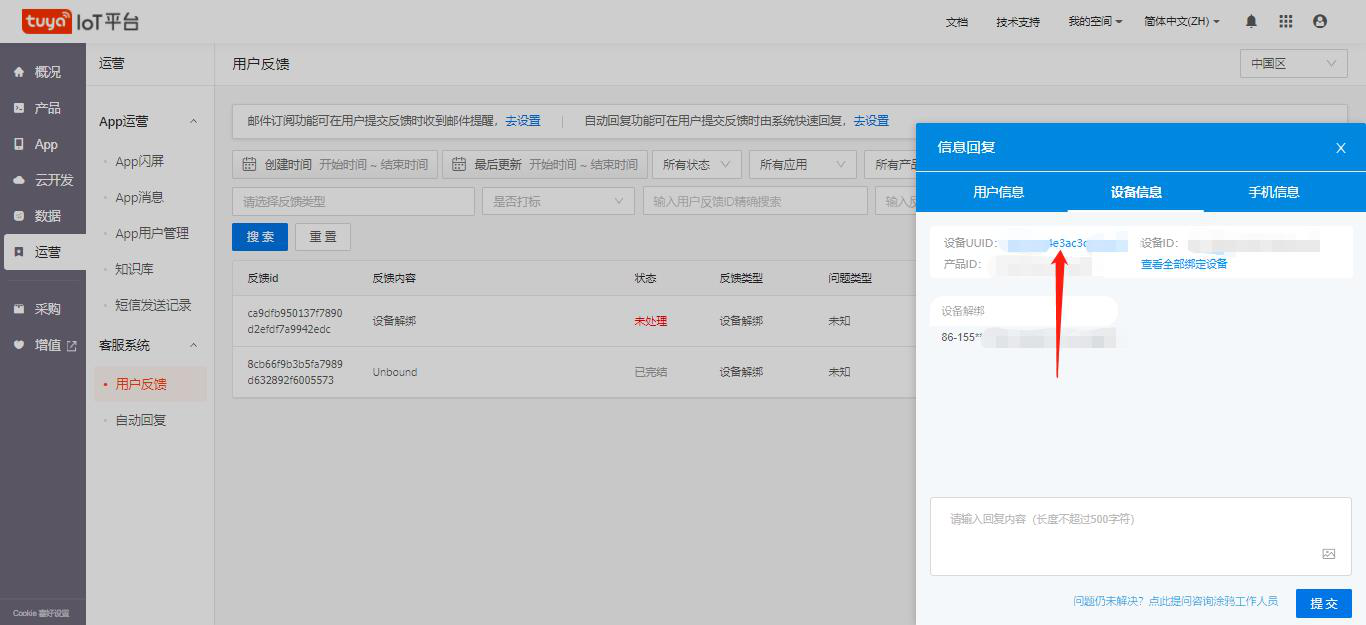Open the notification bell icon

[1250, 20]
